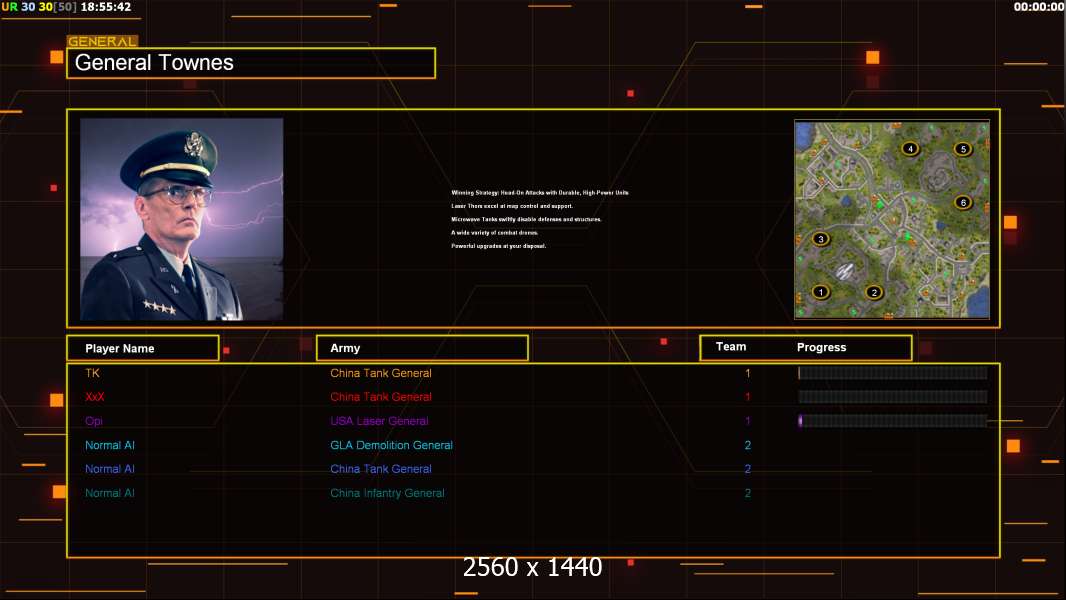Select player name Opi
Viewport: 1066px width, 600px height.
pyautogui.click(x=94, y=421)
